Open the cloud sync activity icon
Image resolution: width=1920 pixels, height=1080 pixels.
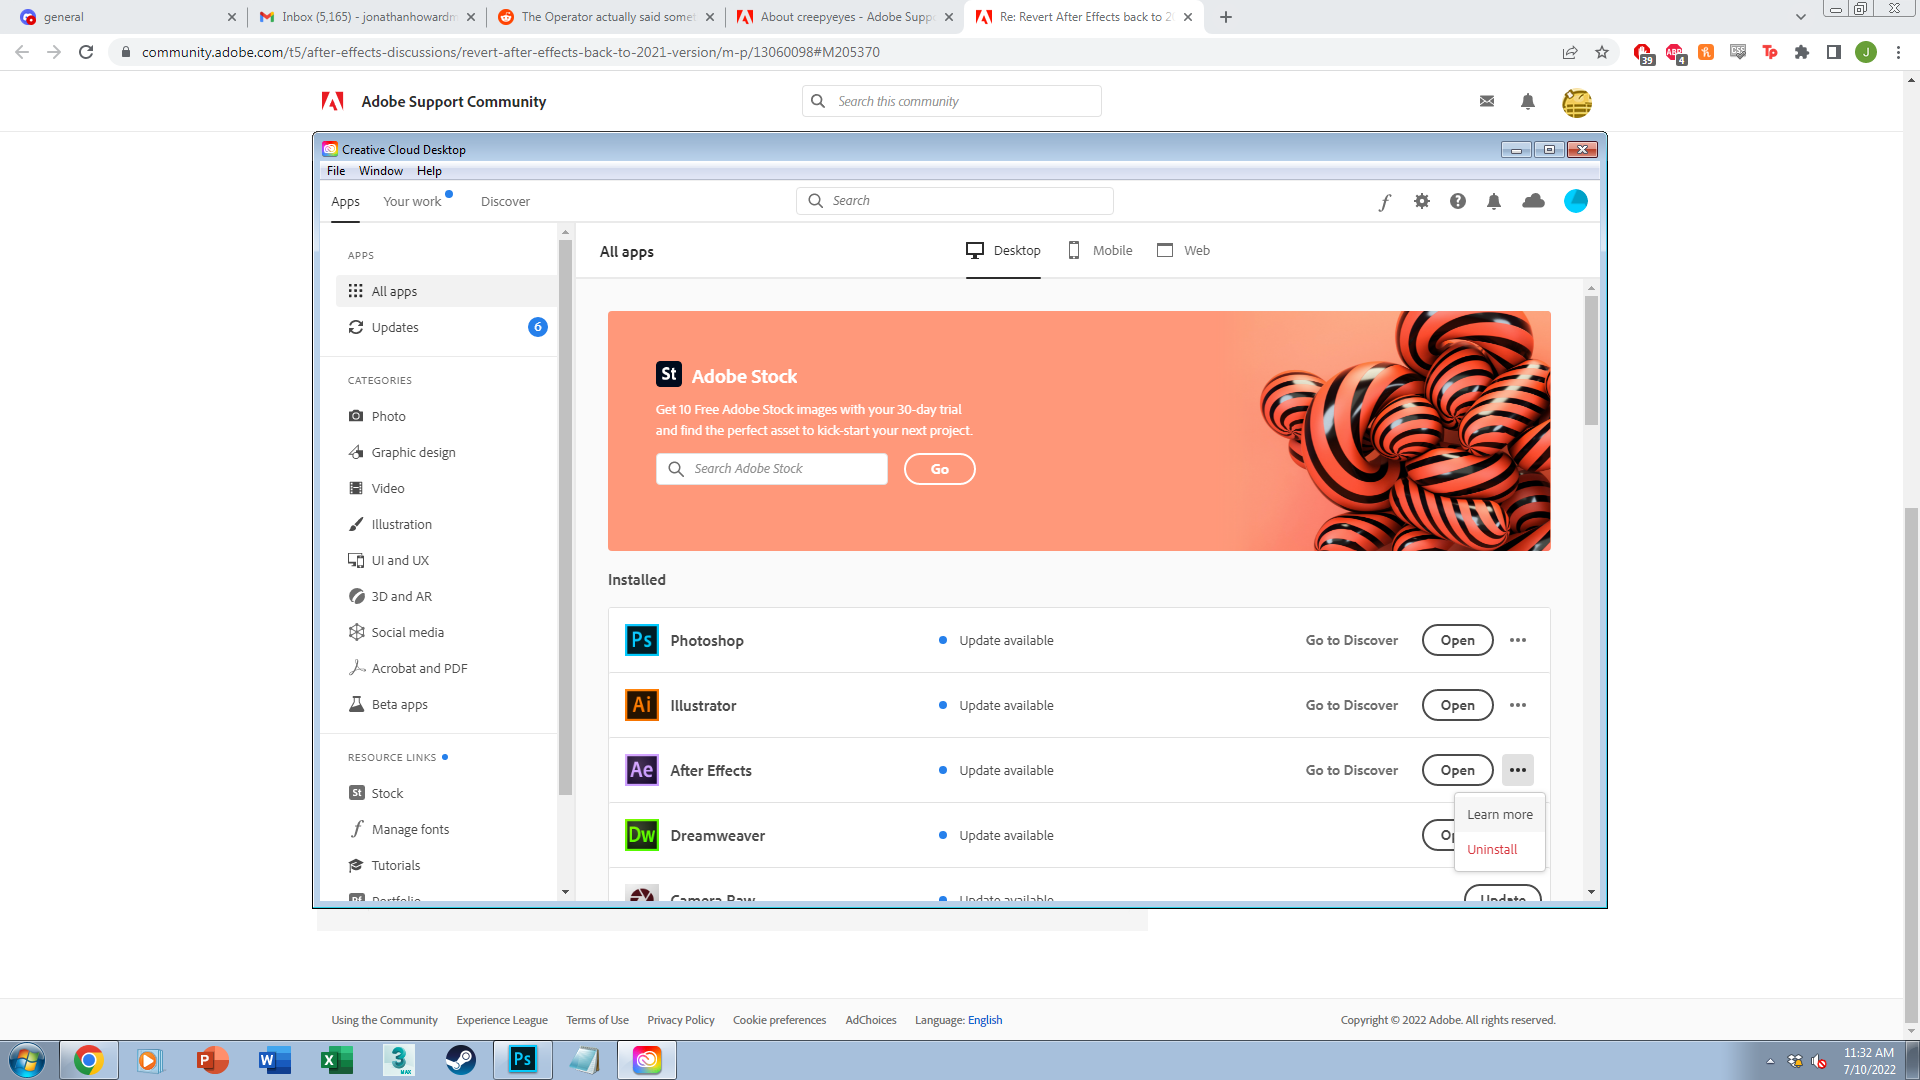[x=1534, y=201]
